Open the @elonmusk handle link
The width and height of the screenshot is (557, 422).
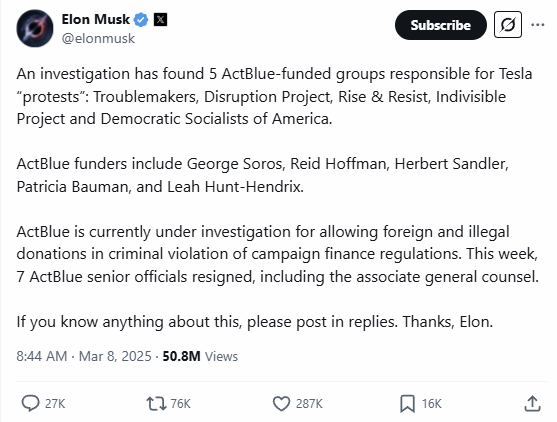[x=98, y=38]
